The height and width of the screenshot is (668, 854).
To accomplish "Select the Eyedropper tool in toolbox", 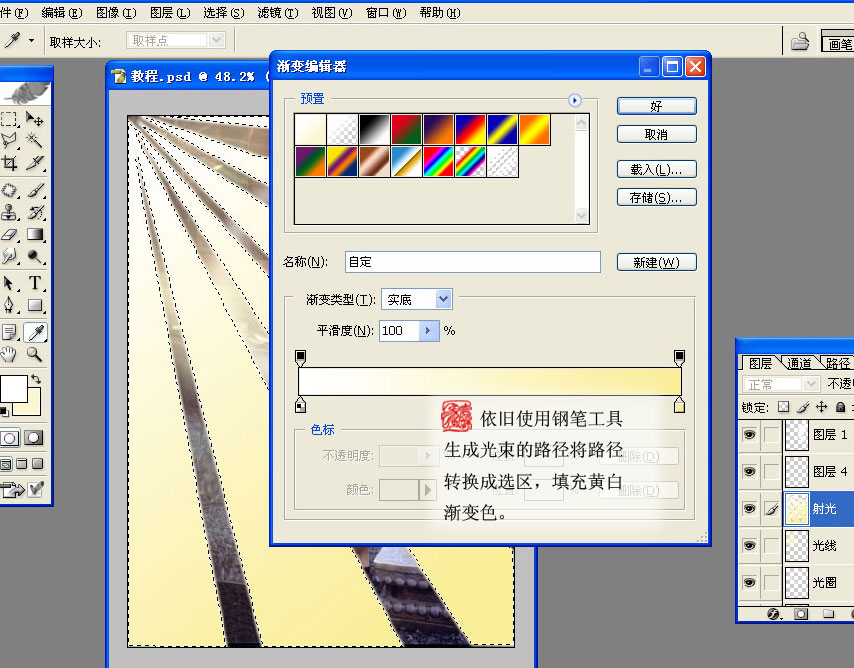I will tap(35, 332).
